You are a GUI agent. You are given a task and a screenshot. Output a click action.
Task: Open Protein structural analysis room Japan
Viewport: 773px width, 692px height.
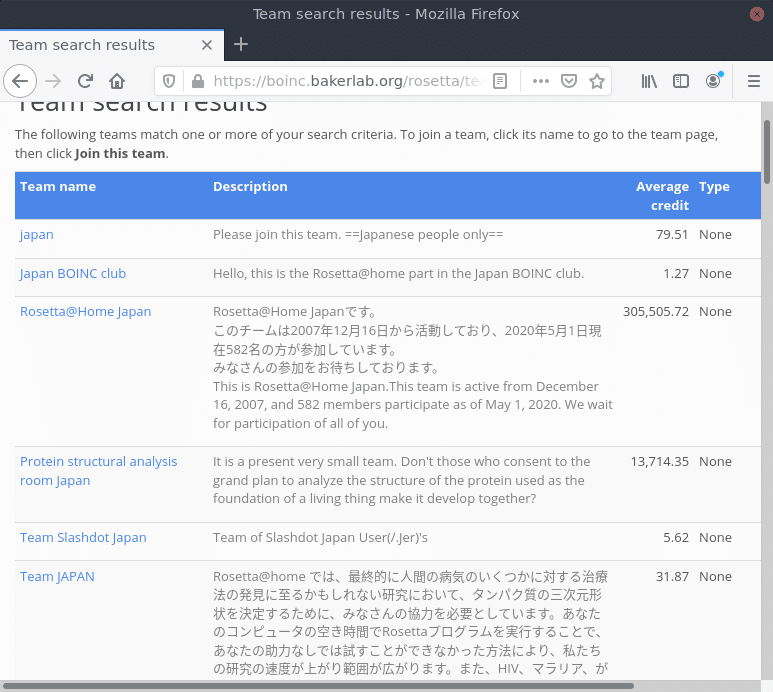98,471
